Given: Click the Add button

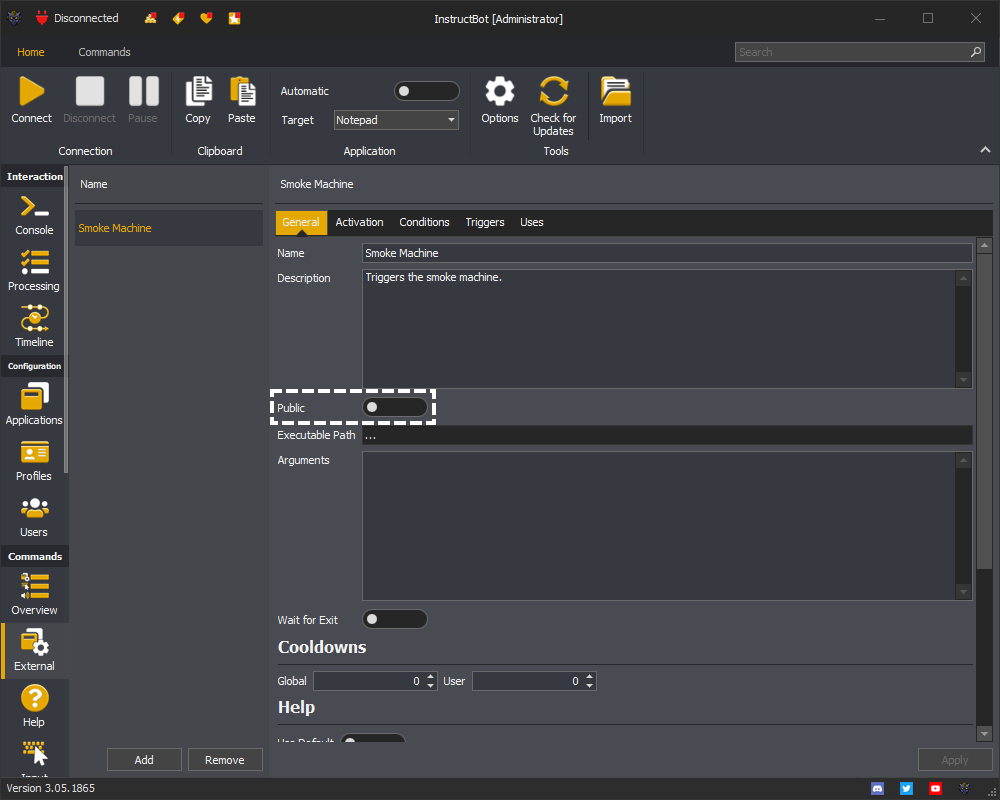Looking at the screenshot, I should (144, 760).
